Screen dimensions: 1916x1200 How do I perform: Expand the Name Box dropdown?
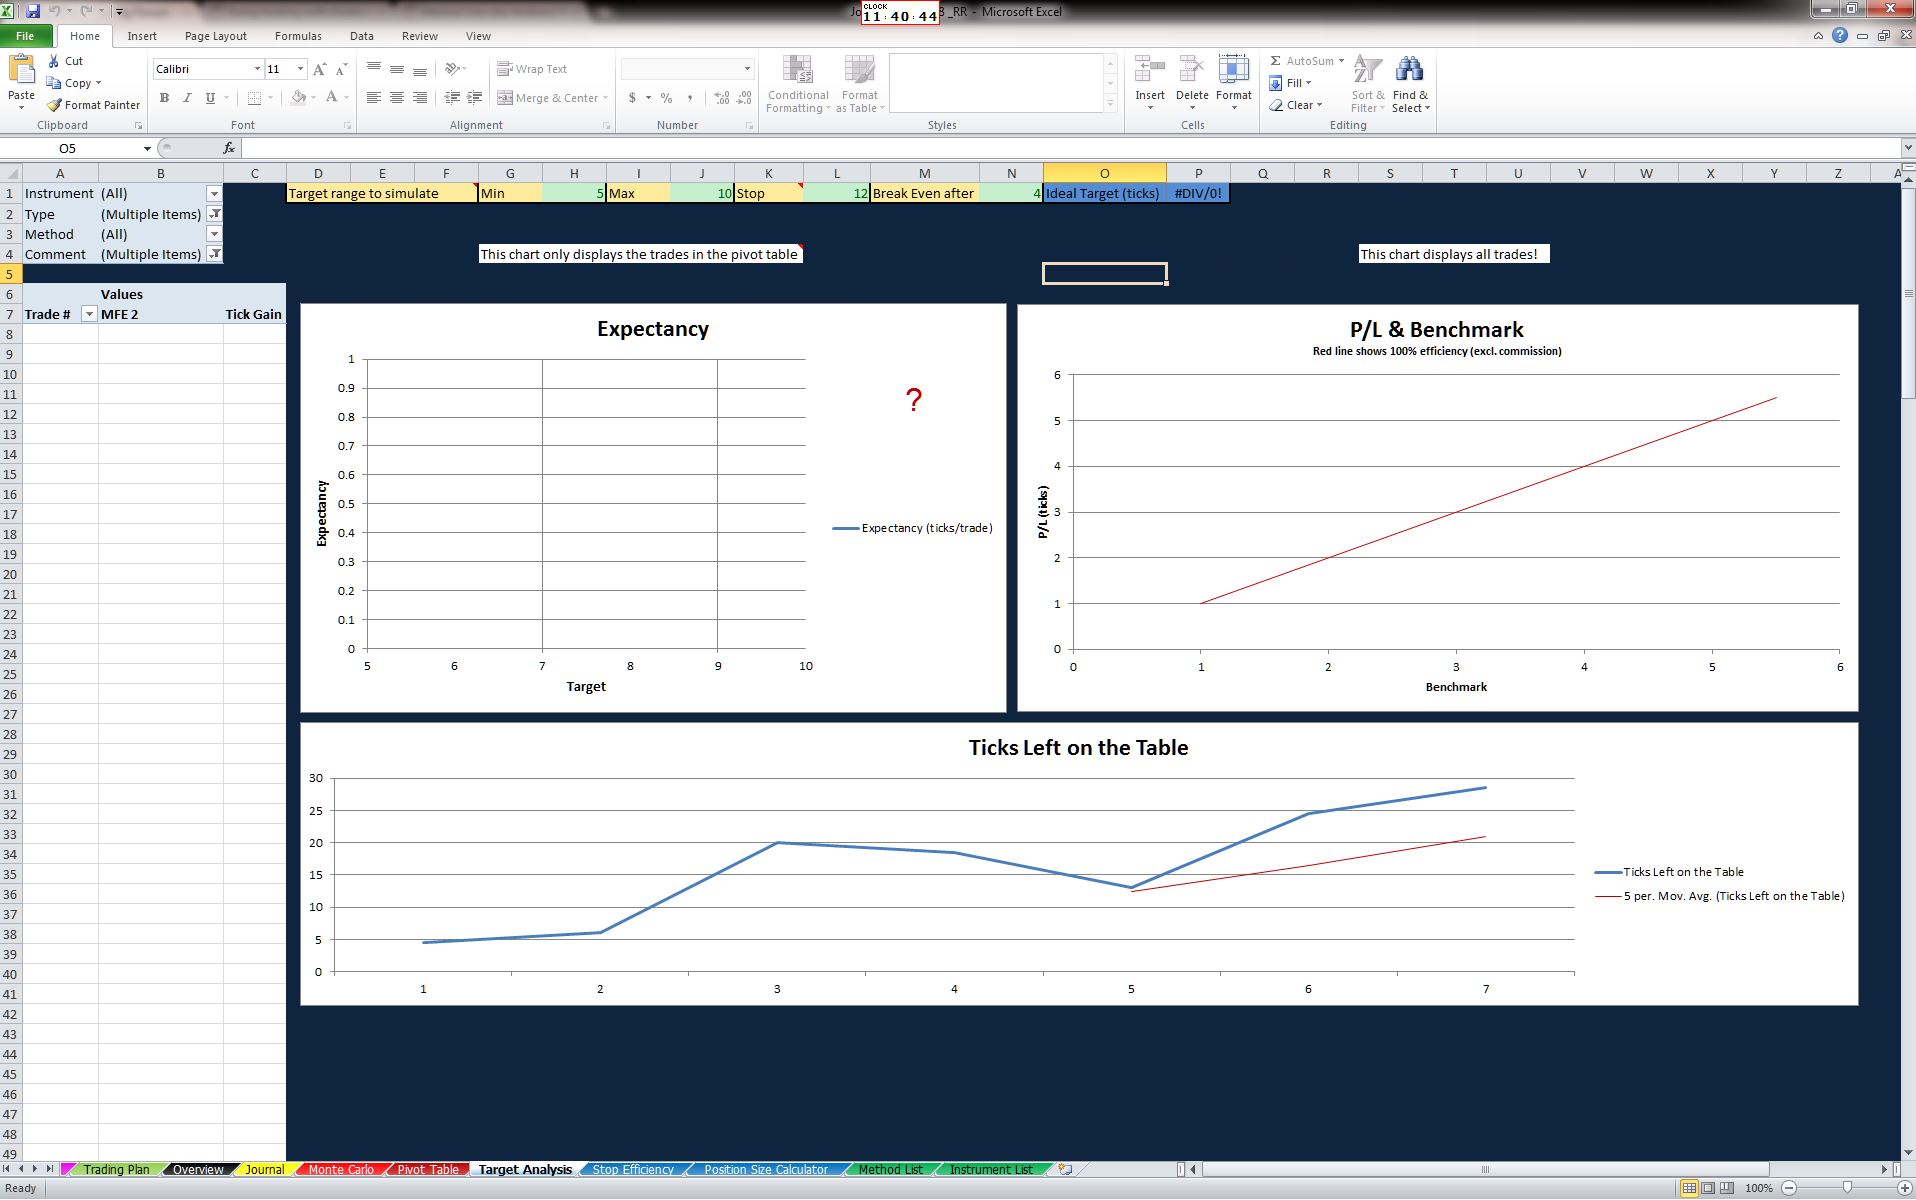pos(147,148)
